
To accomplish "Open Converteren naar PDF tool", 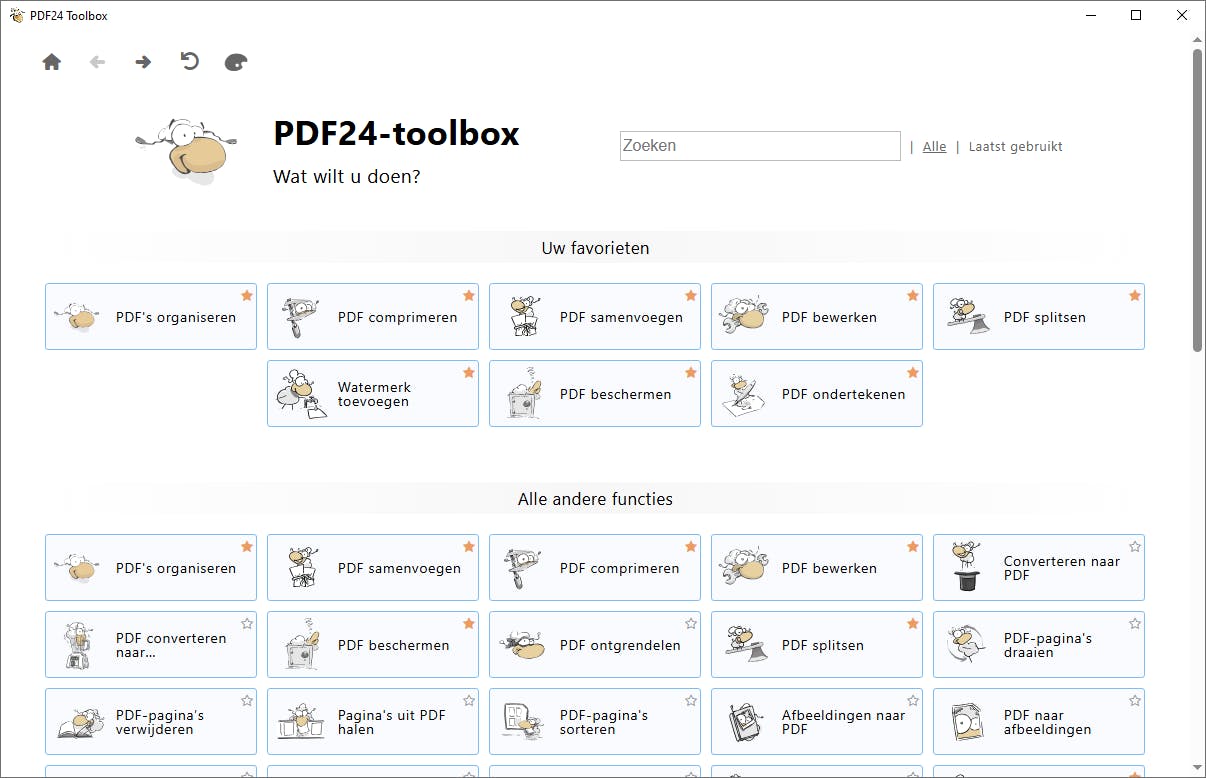I will pos(1039,568).
